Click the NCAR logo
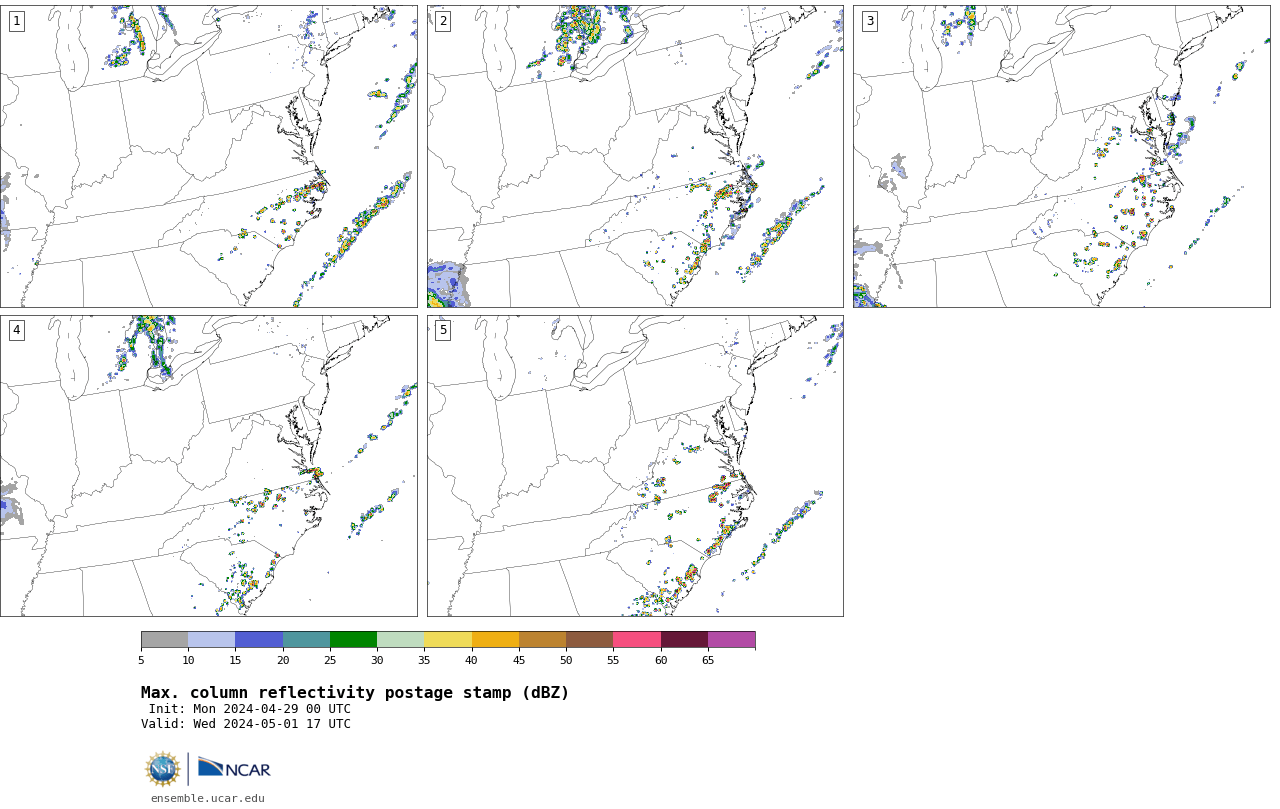The image size is (1280, 809). [x=234, y=768]
